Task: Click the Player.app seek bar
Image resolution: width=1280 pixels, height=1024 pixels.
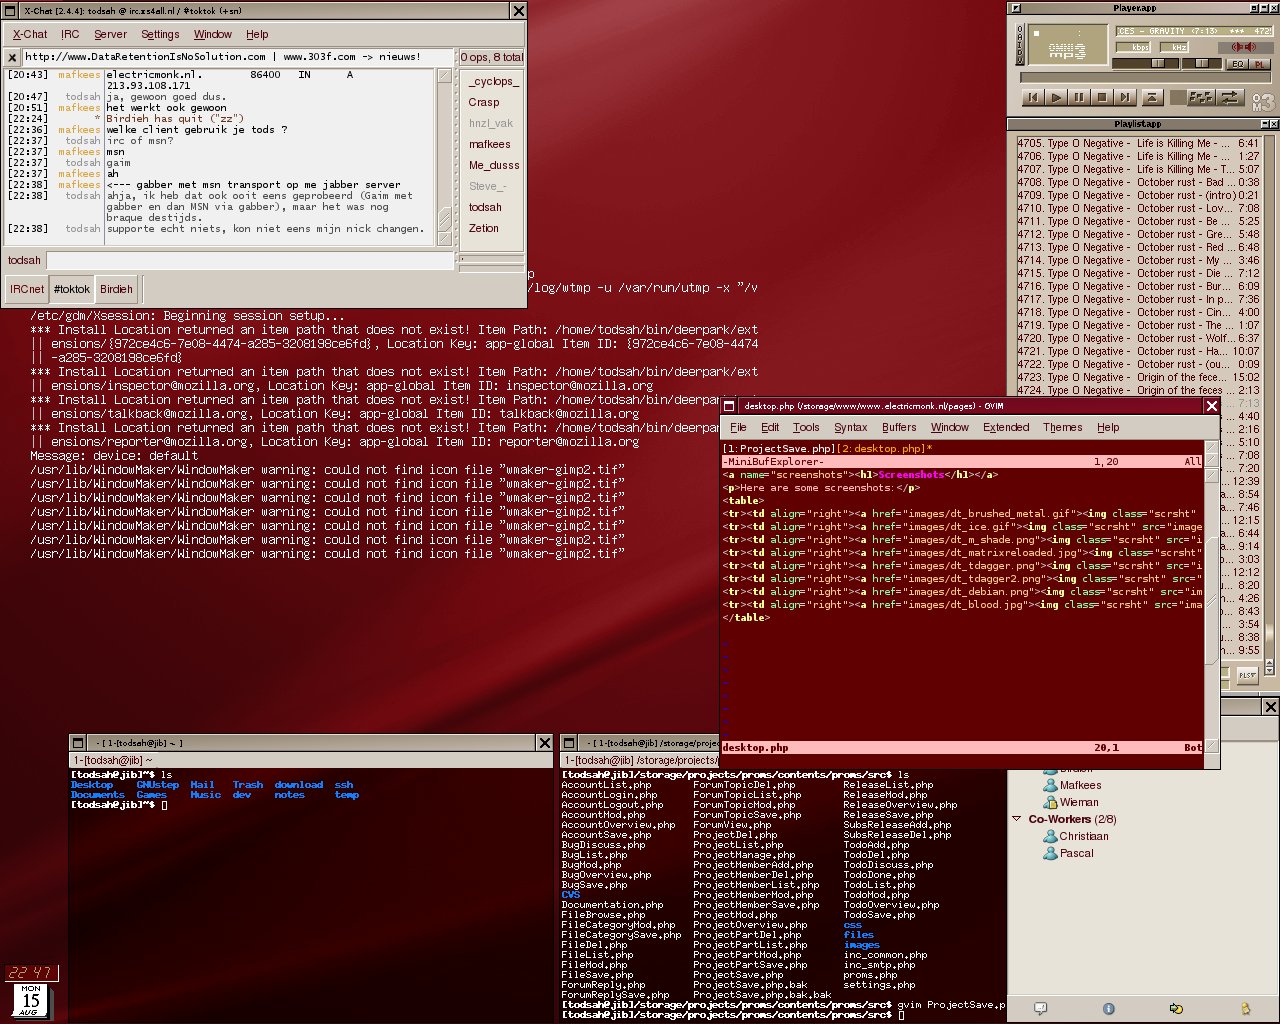Action: (x=1146, y=77)
